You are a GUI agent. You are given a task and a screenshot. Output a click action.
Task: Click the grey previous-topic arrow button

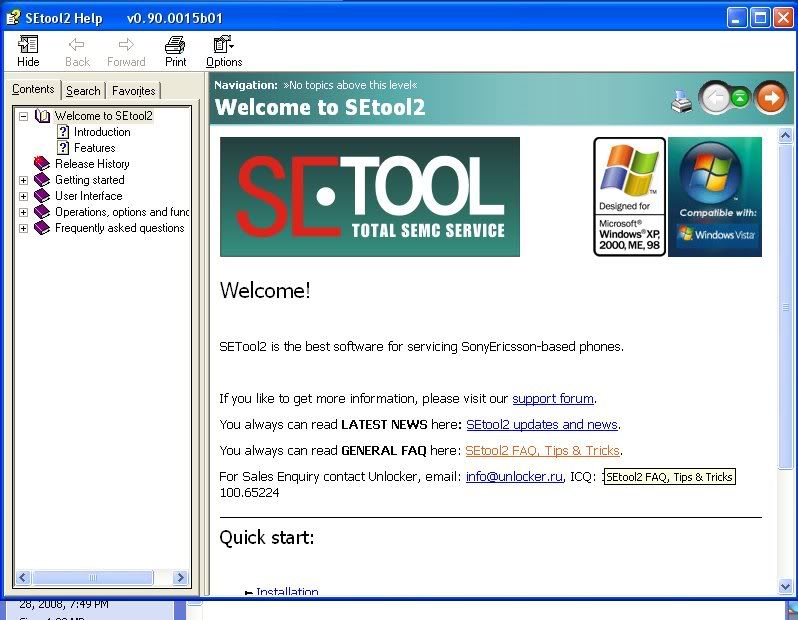[716, 97]
